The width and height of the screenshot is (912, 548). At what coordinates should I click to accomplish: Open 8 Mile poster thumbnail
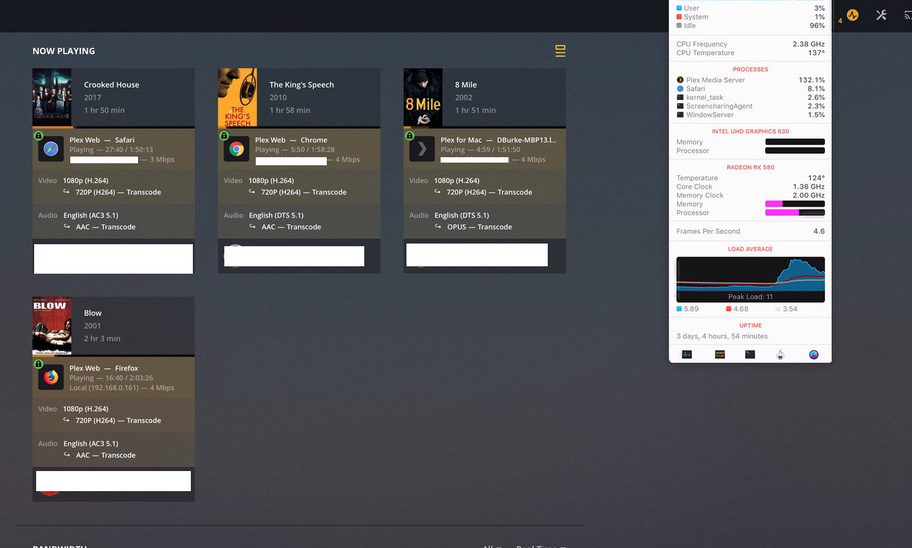pos(423,97)
